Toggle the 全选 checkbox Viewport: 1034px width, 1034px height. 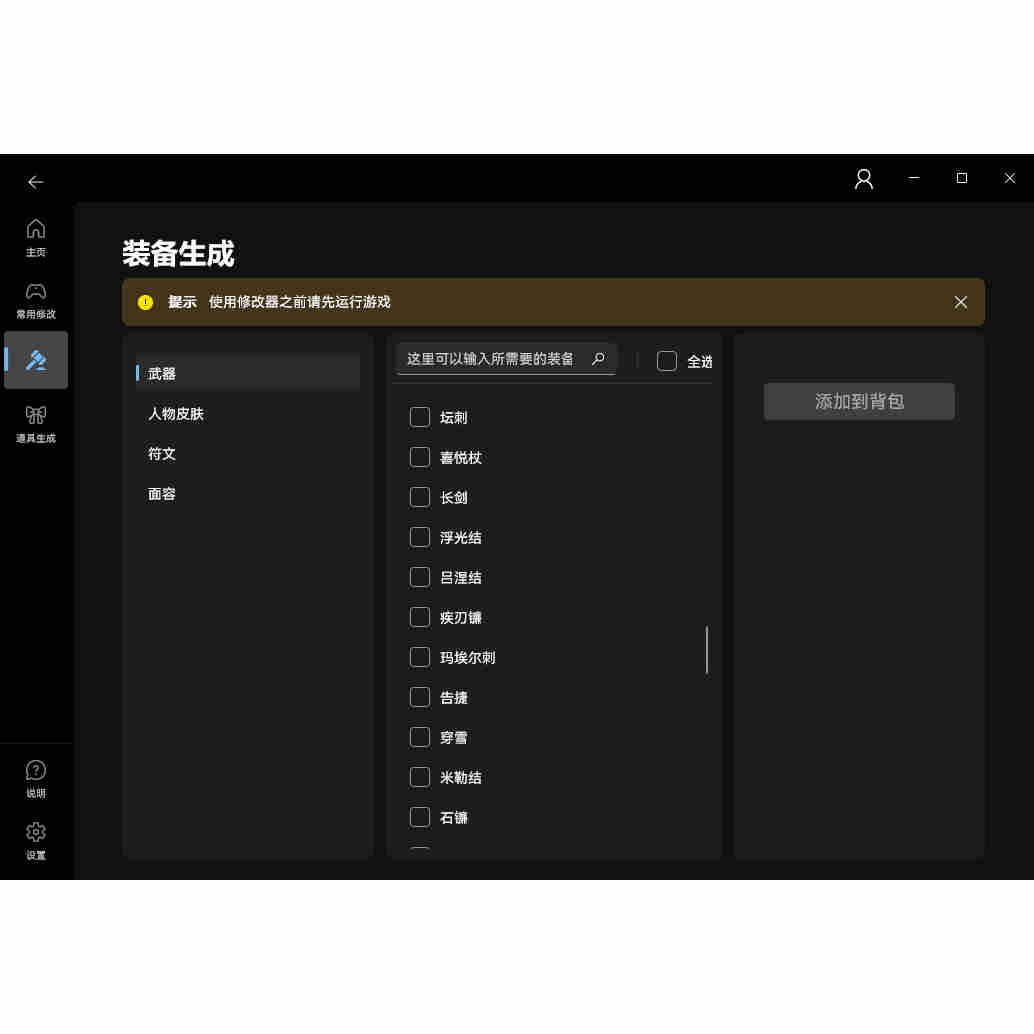click(x=667, y=361)
